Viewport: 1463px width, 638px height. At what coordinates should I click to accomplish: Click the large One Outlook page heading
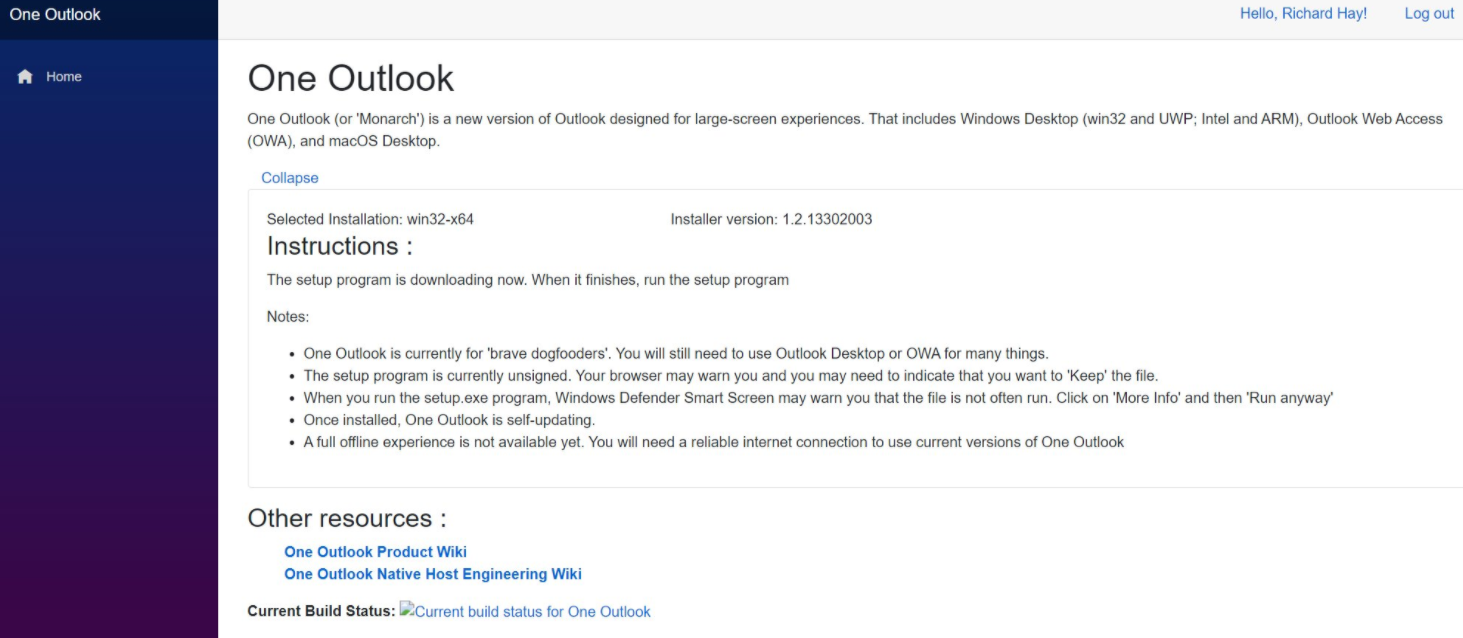click(x=350, y=78)
